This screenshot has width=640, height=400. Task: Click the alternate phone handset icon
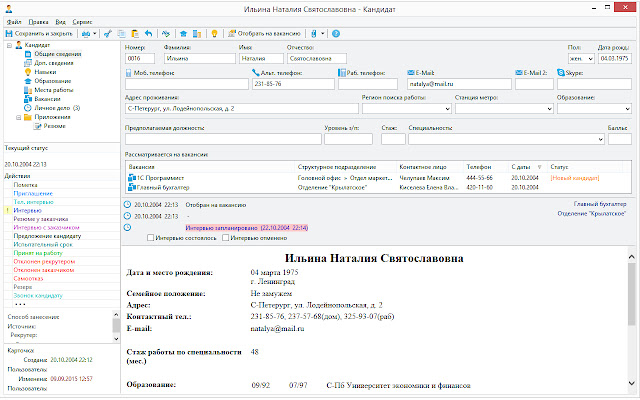[256, 73]
